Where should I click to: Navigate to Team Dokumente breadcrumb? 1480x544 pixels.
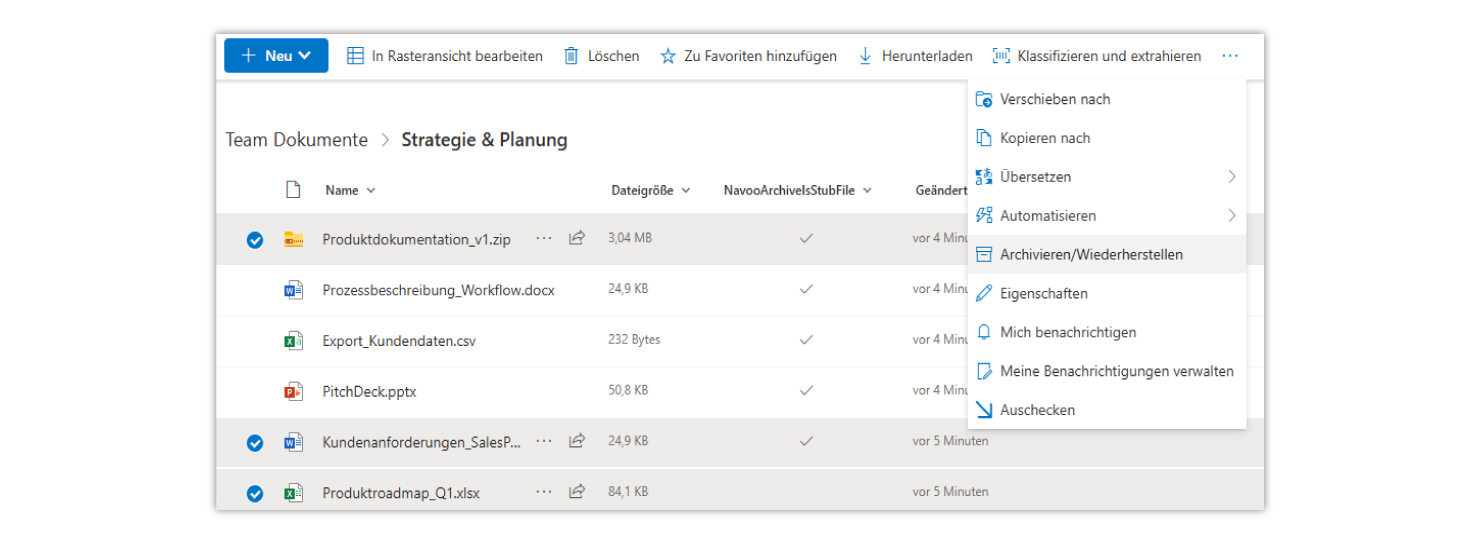pyautogui.click(x=296, y=140)
